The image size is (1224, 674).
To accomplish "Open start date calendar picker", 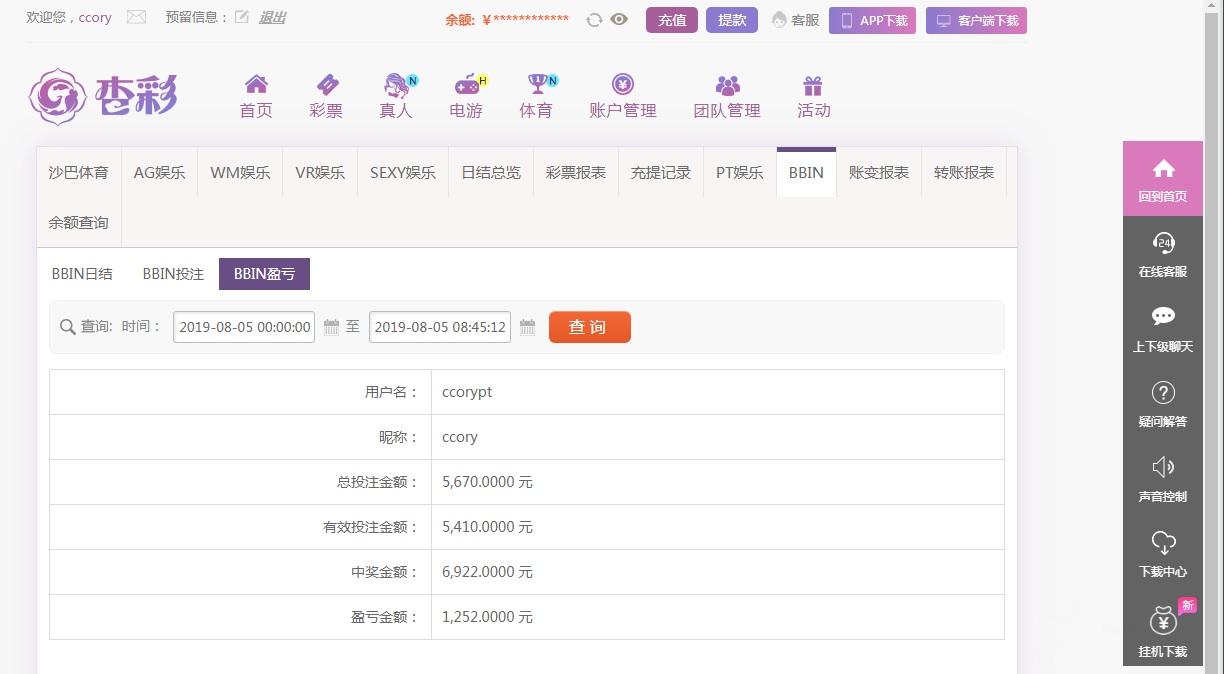I will point(331,327).
